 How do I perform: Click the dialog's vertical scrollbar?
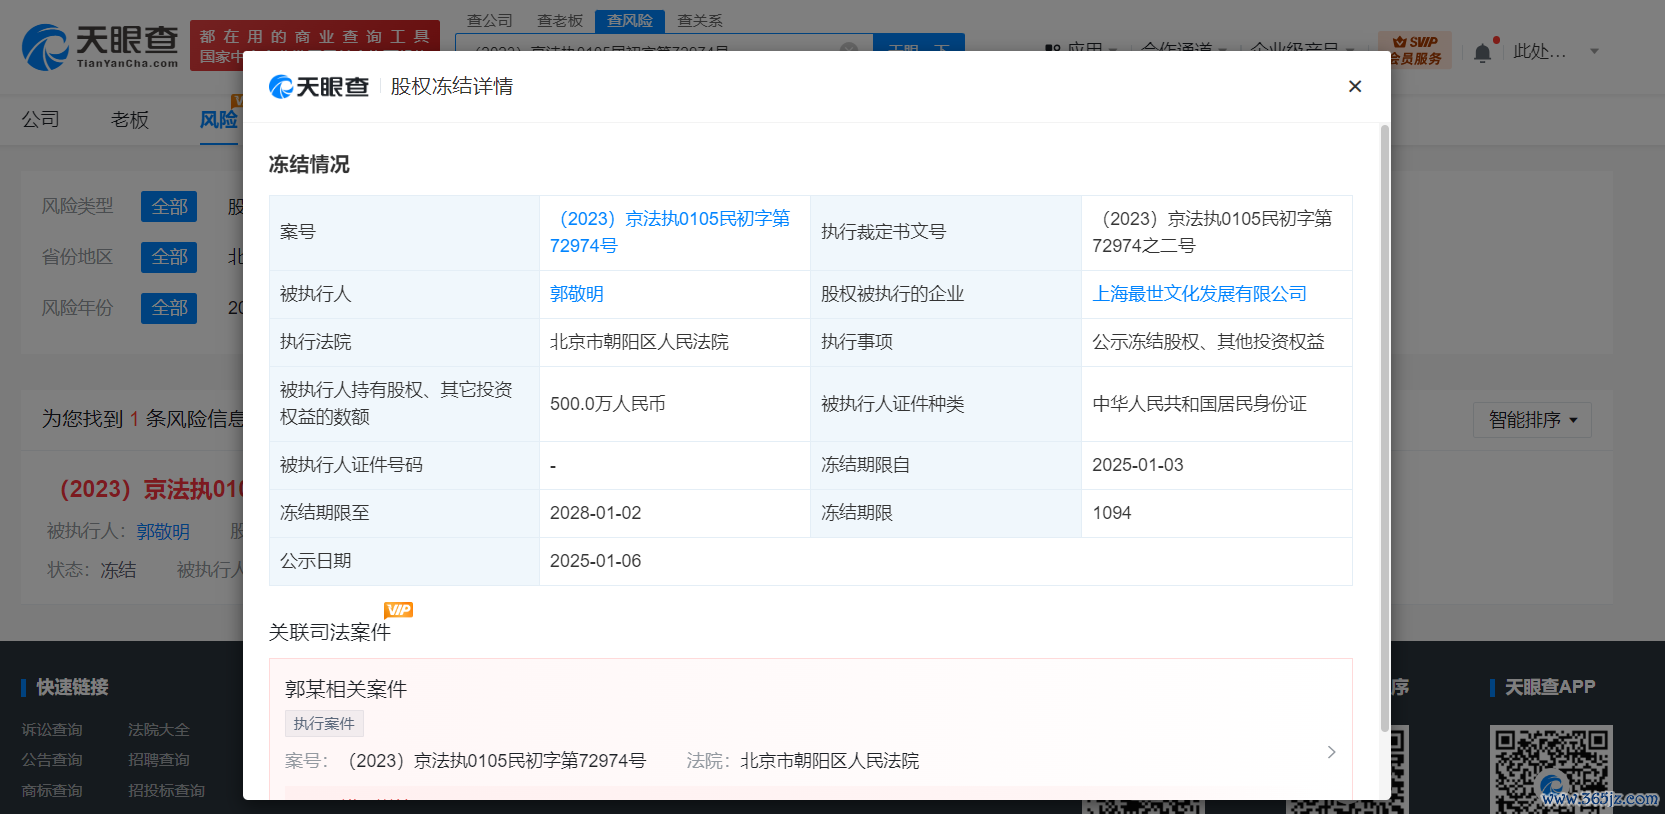1384,428
